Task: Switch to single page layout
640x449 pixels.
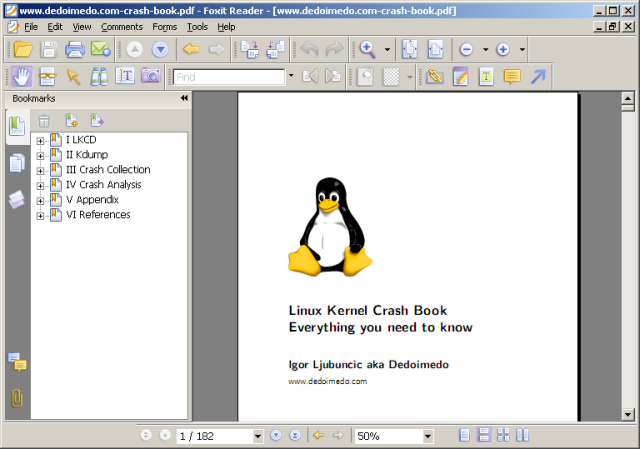Action: 464,435
